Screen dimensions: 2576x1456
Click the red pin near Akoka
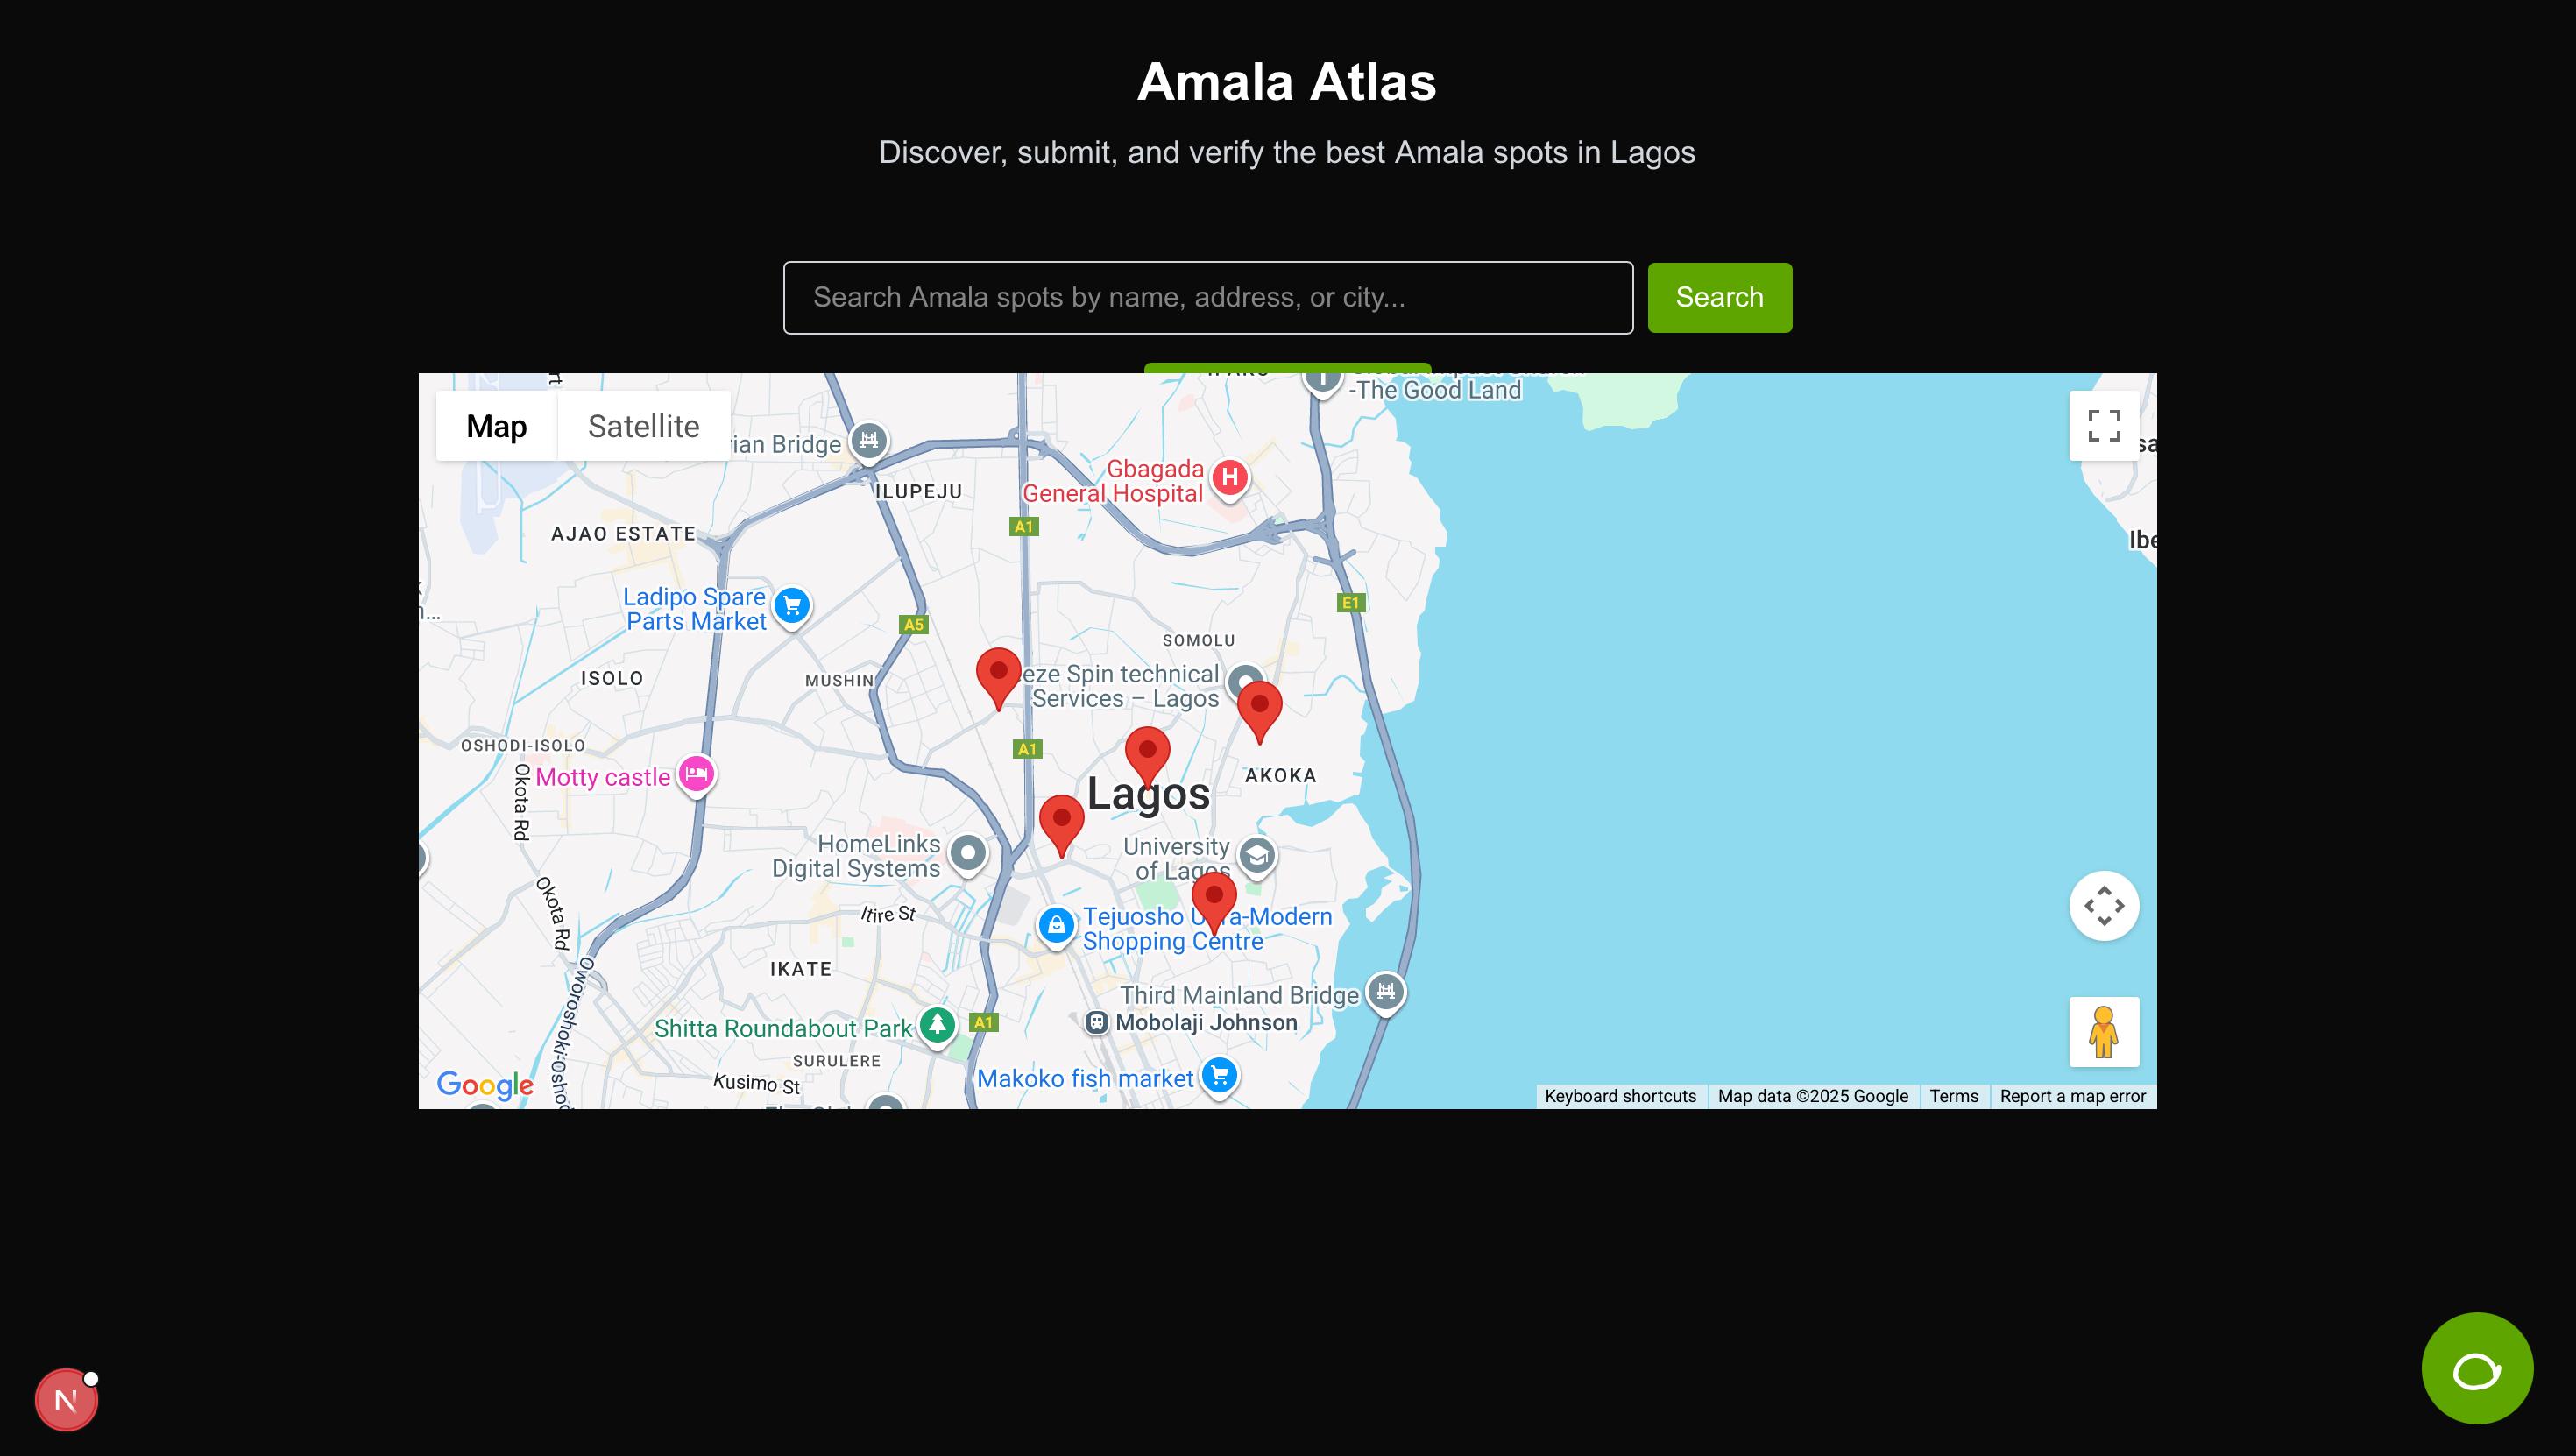click(x=1259, y=707)
